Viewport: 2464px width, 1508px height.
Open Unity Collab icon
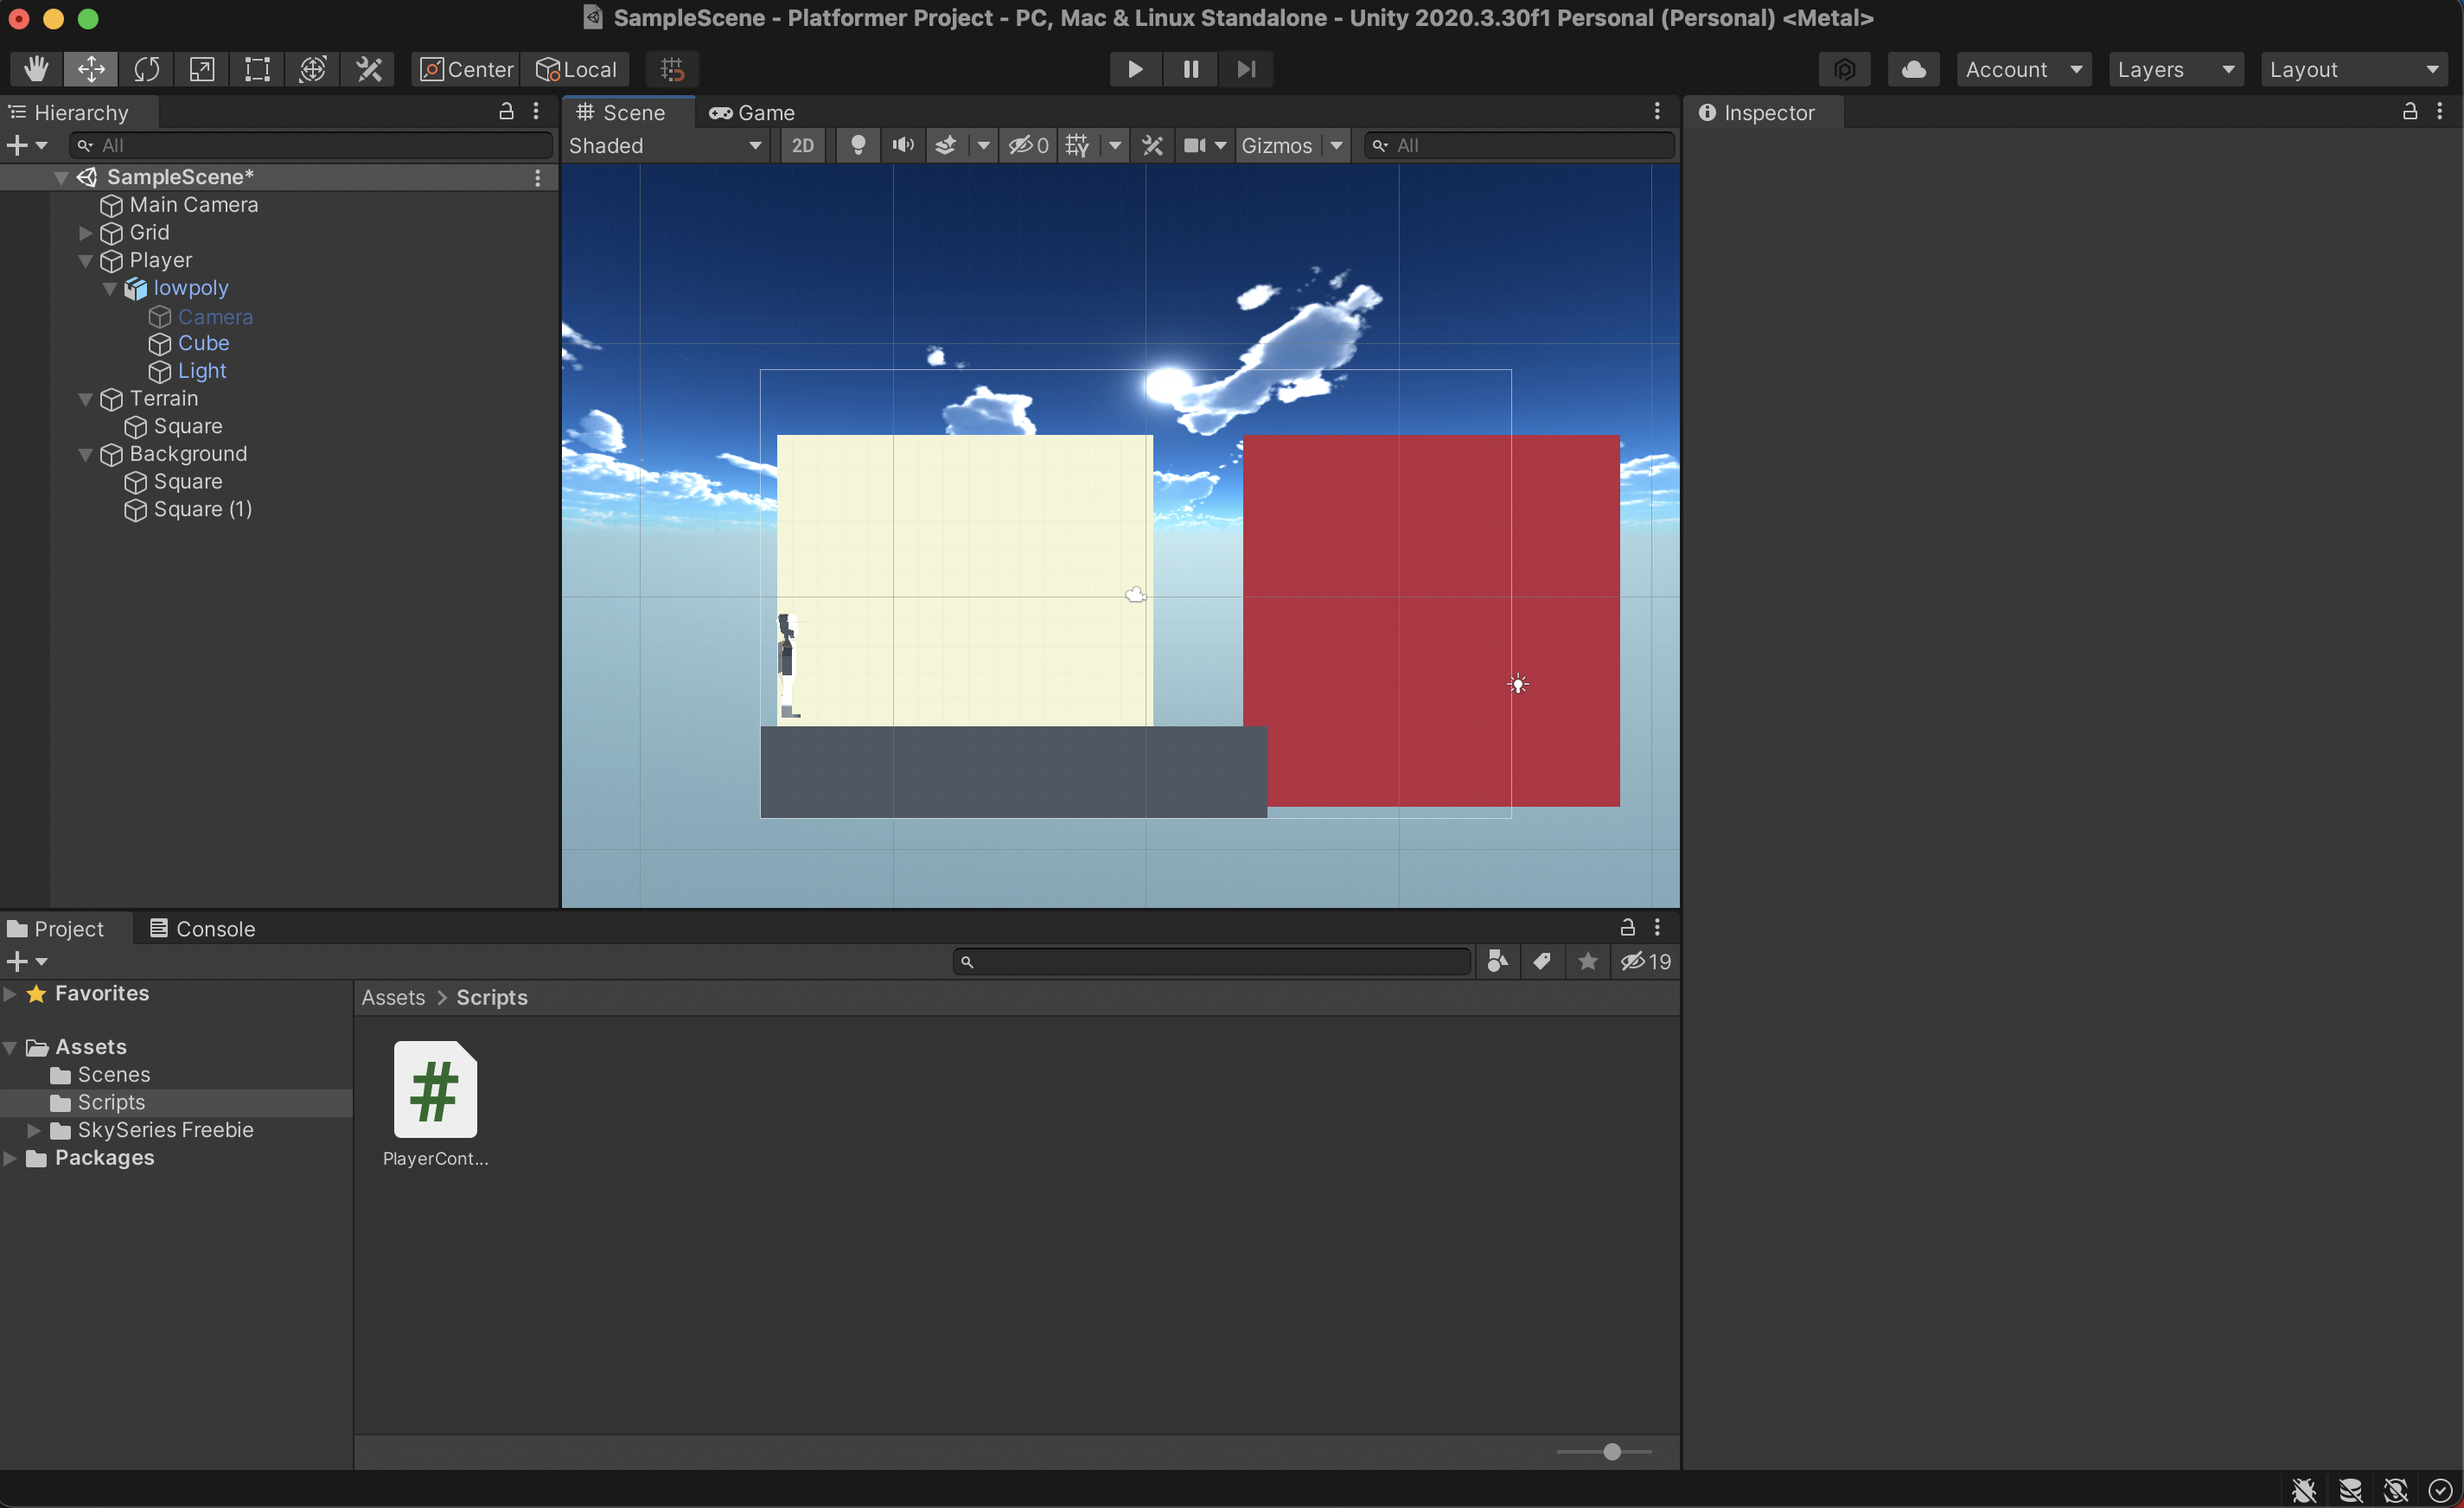point(1845,69)
